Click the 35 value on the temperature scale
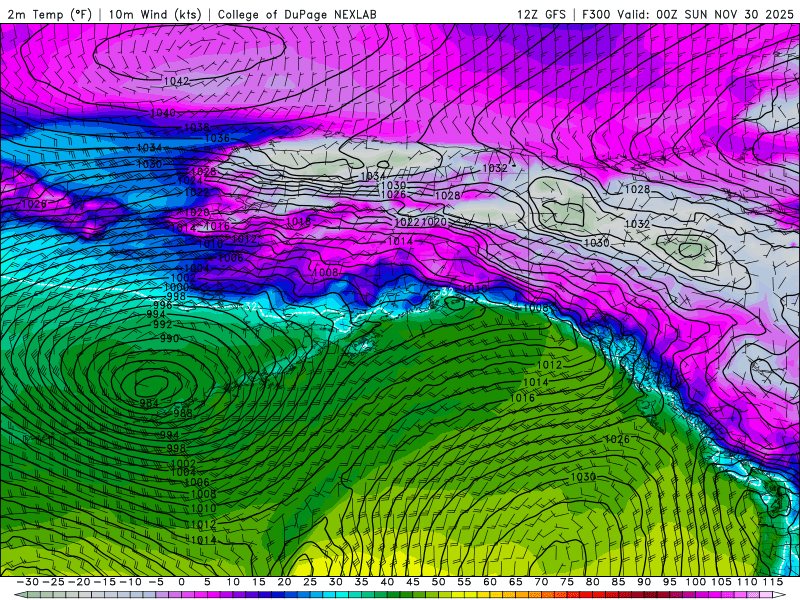Image resolution: width=800 pixels, height=600 pixels. [x=361, y=582]
